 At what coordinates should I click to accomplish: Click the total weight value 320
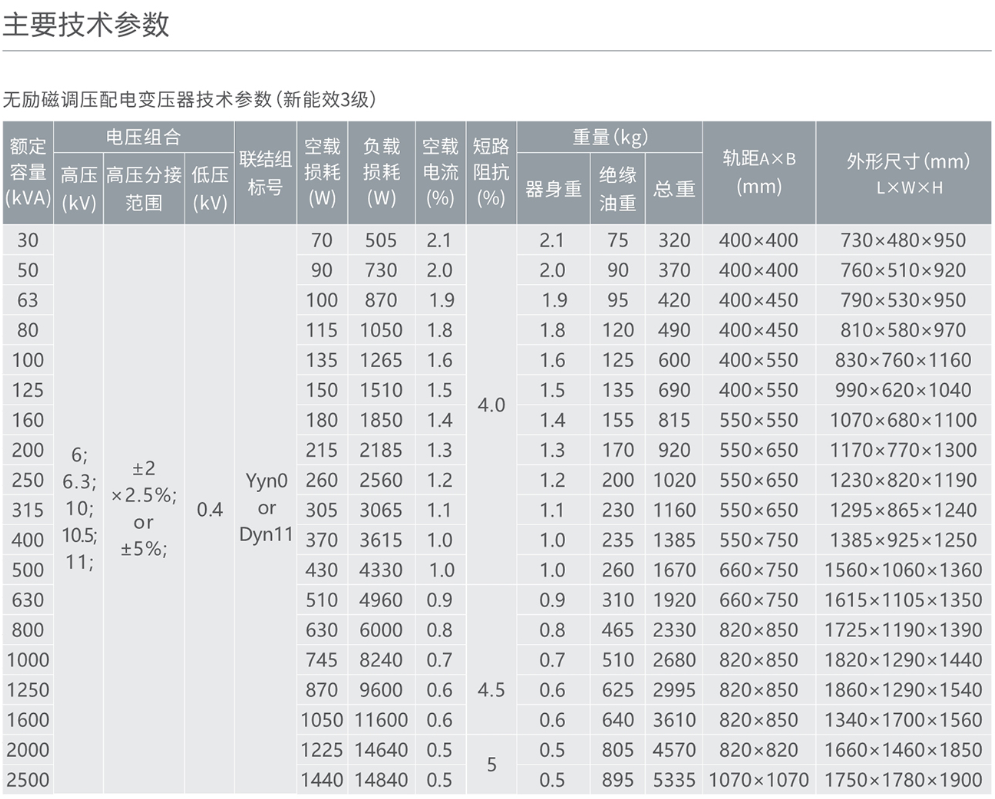click(674, 240)
